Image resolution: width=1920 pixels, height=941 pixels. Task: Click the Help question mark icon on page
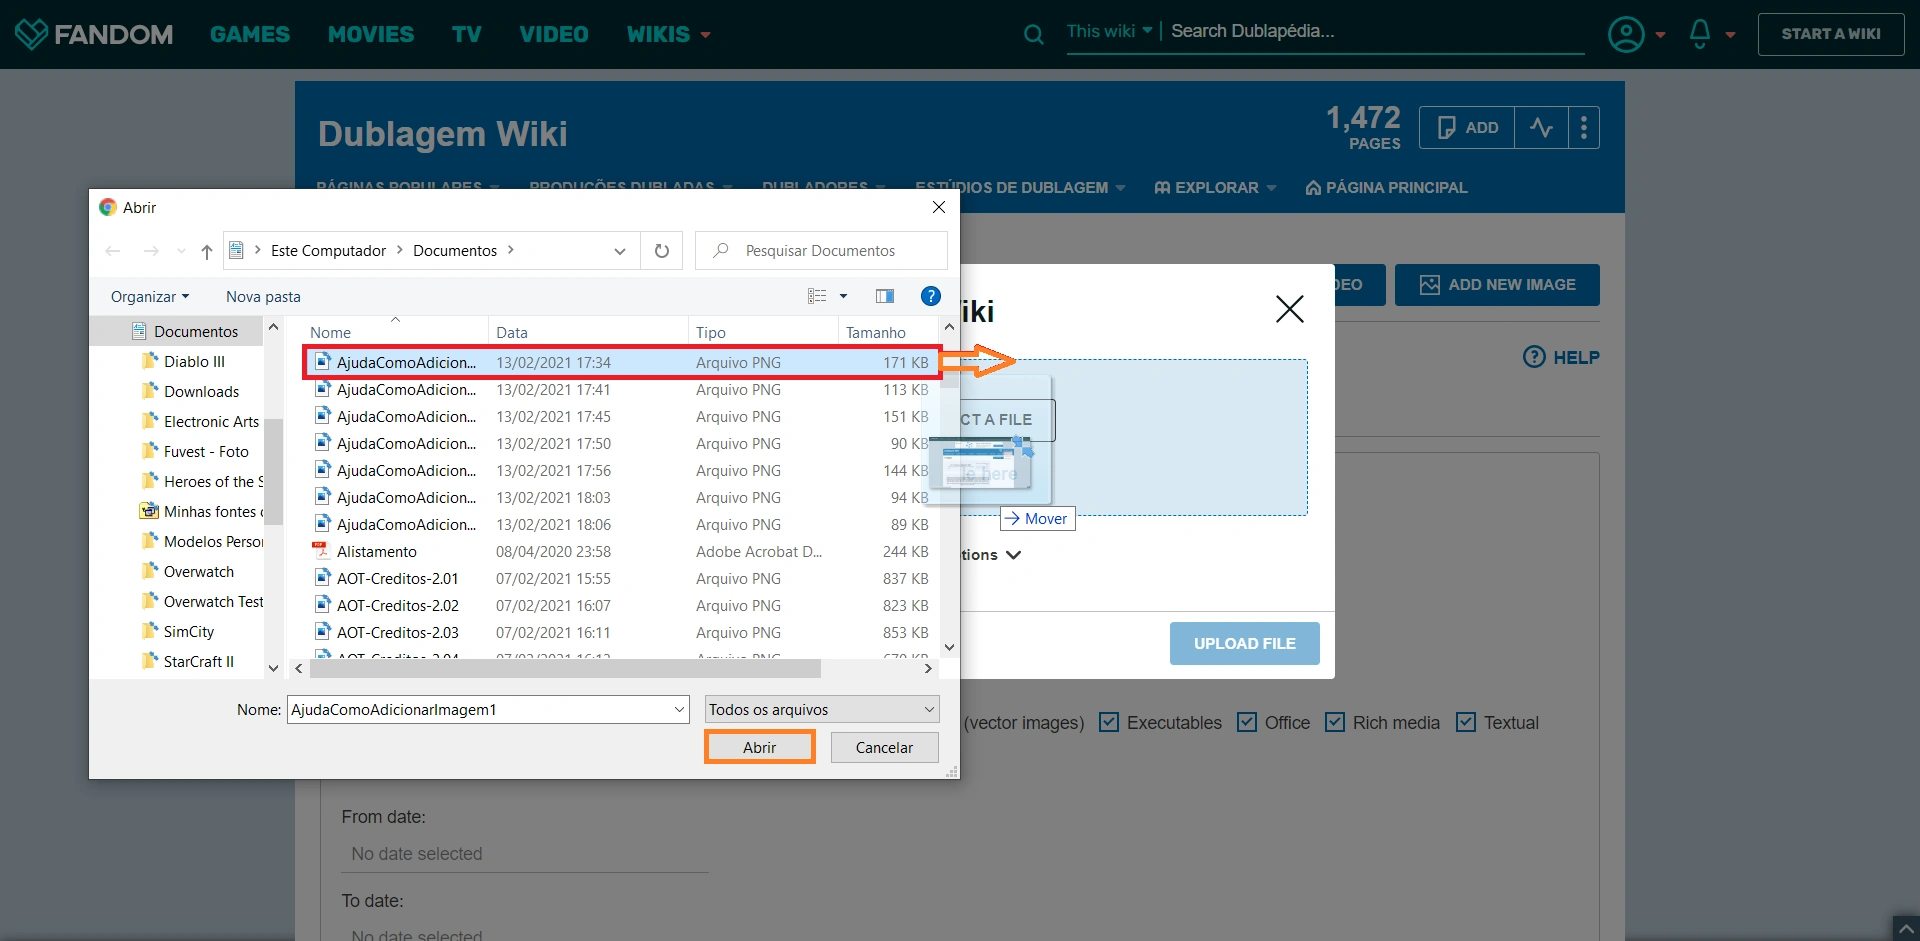click(x=1534, y=357)
